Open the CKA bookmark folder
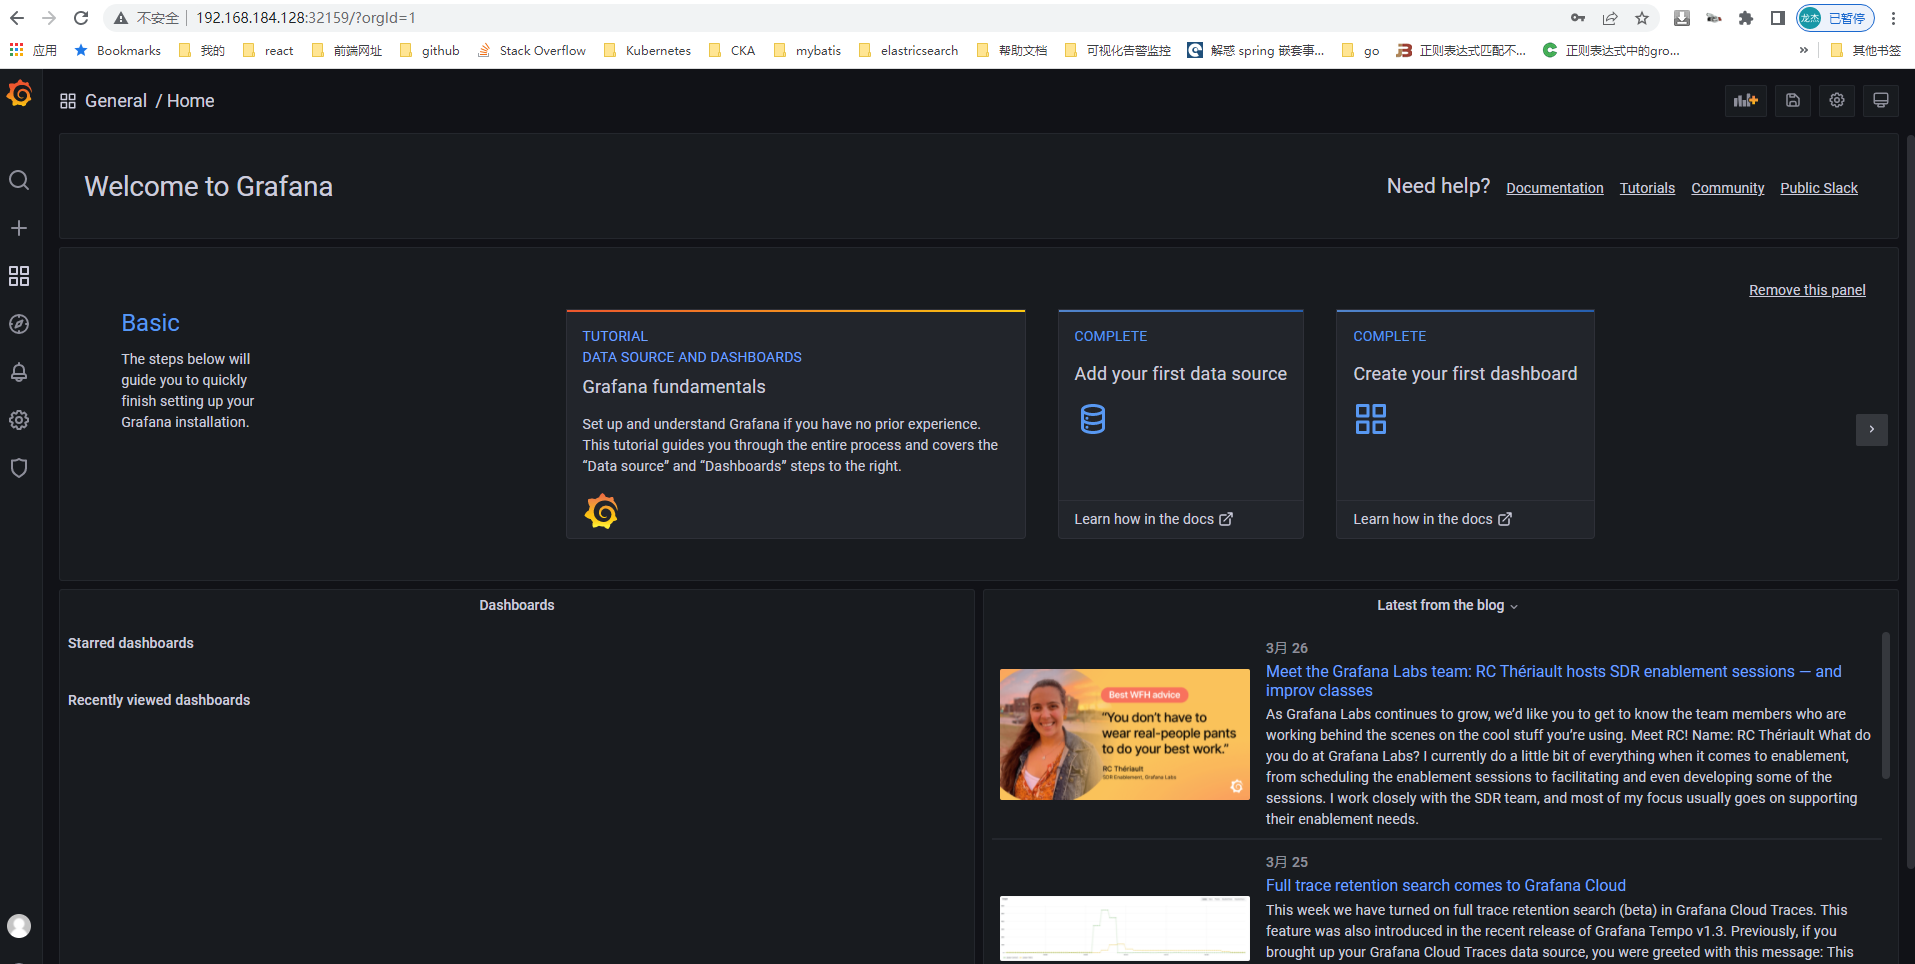1915x964 pixels. click(x=731, y=50)
